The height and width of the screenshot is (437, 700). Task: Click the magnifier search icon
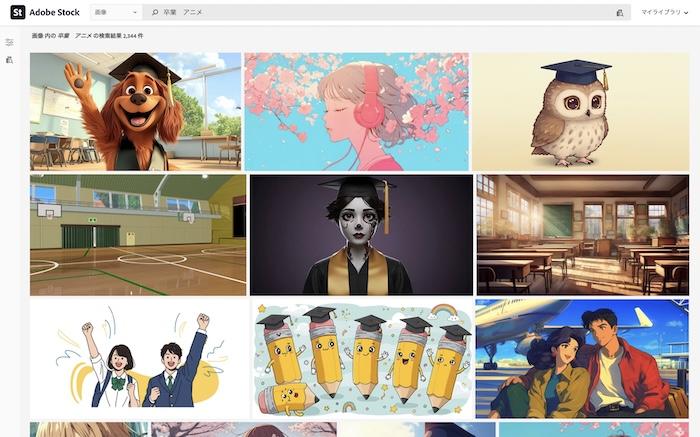coord(155,12)
